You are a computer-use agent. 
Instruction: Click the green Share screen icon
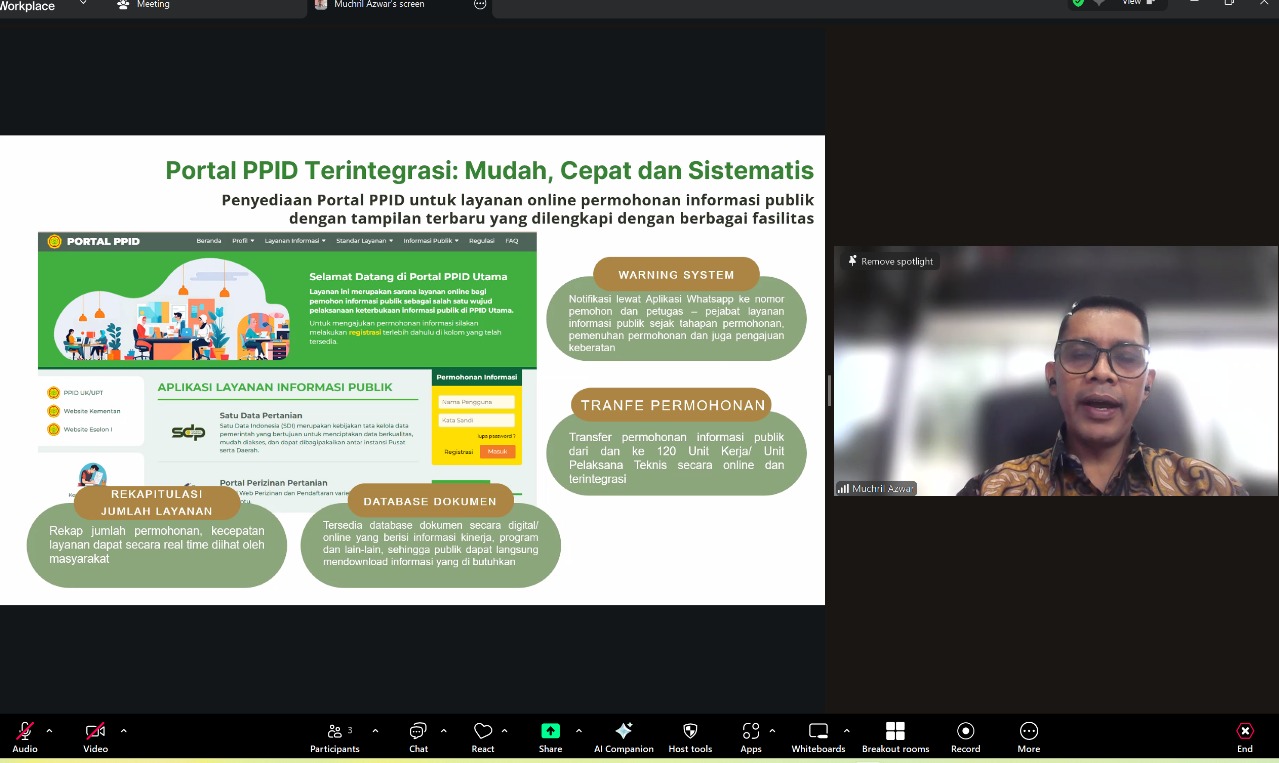coord(550,732)
